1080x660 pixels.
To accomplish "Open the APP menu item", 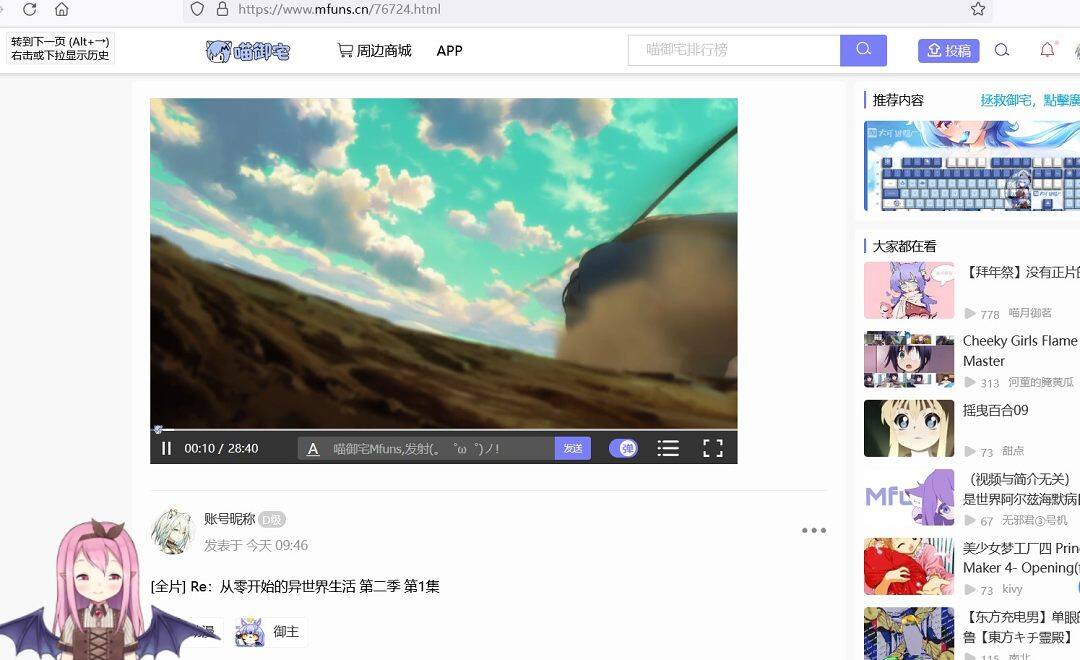I will point(449,50).
